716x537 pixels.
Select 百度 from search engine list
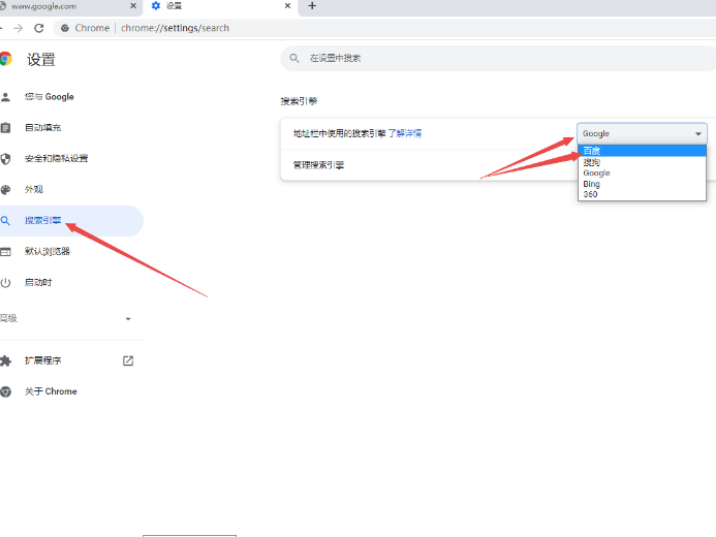pyautogui.click(x=642, y=151)
